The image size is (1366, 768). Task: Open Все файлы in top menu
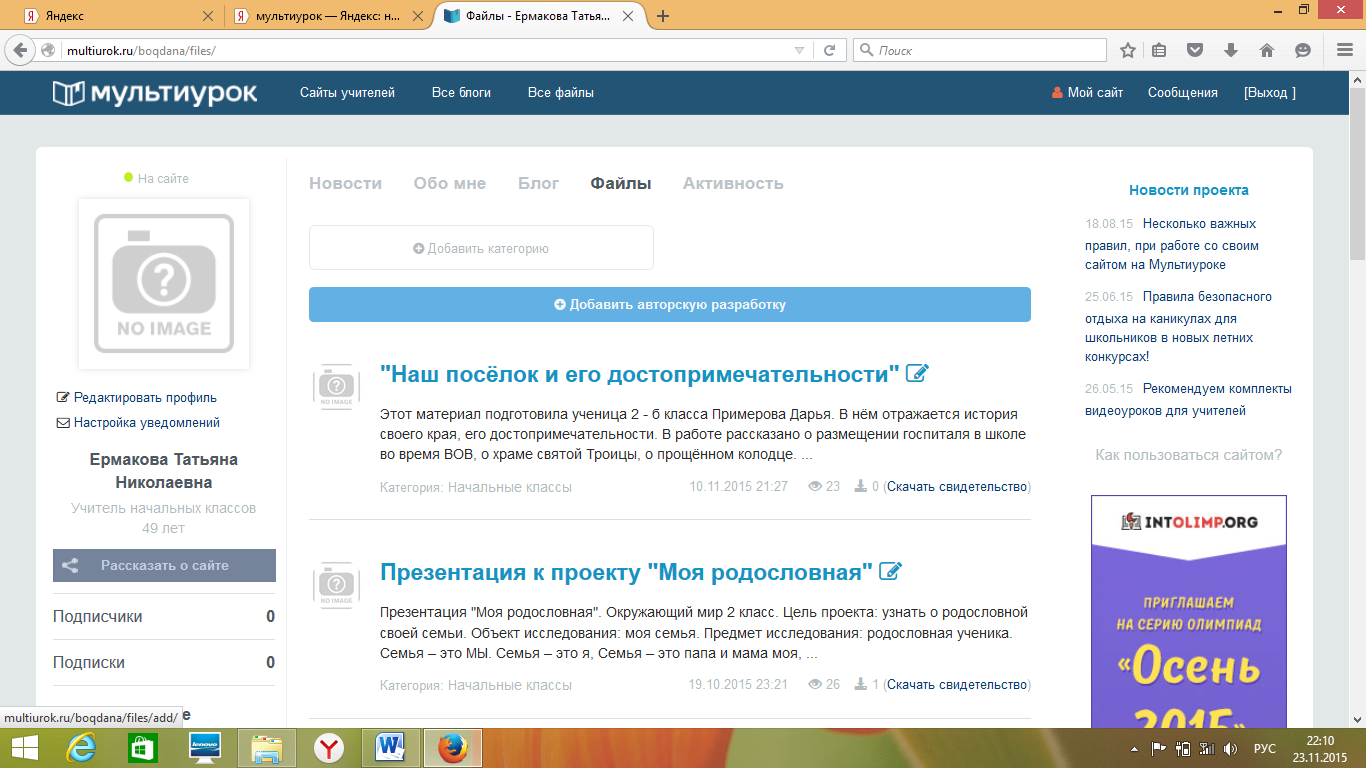pyautogui.click(x=561, y=93)
